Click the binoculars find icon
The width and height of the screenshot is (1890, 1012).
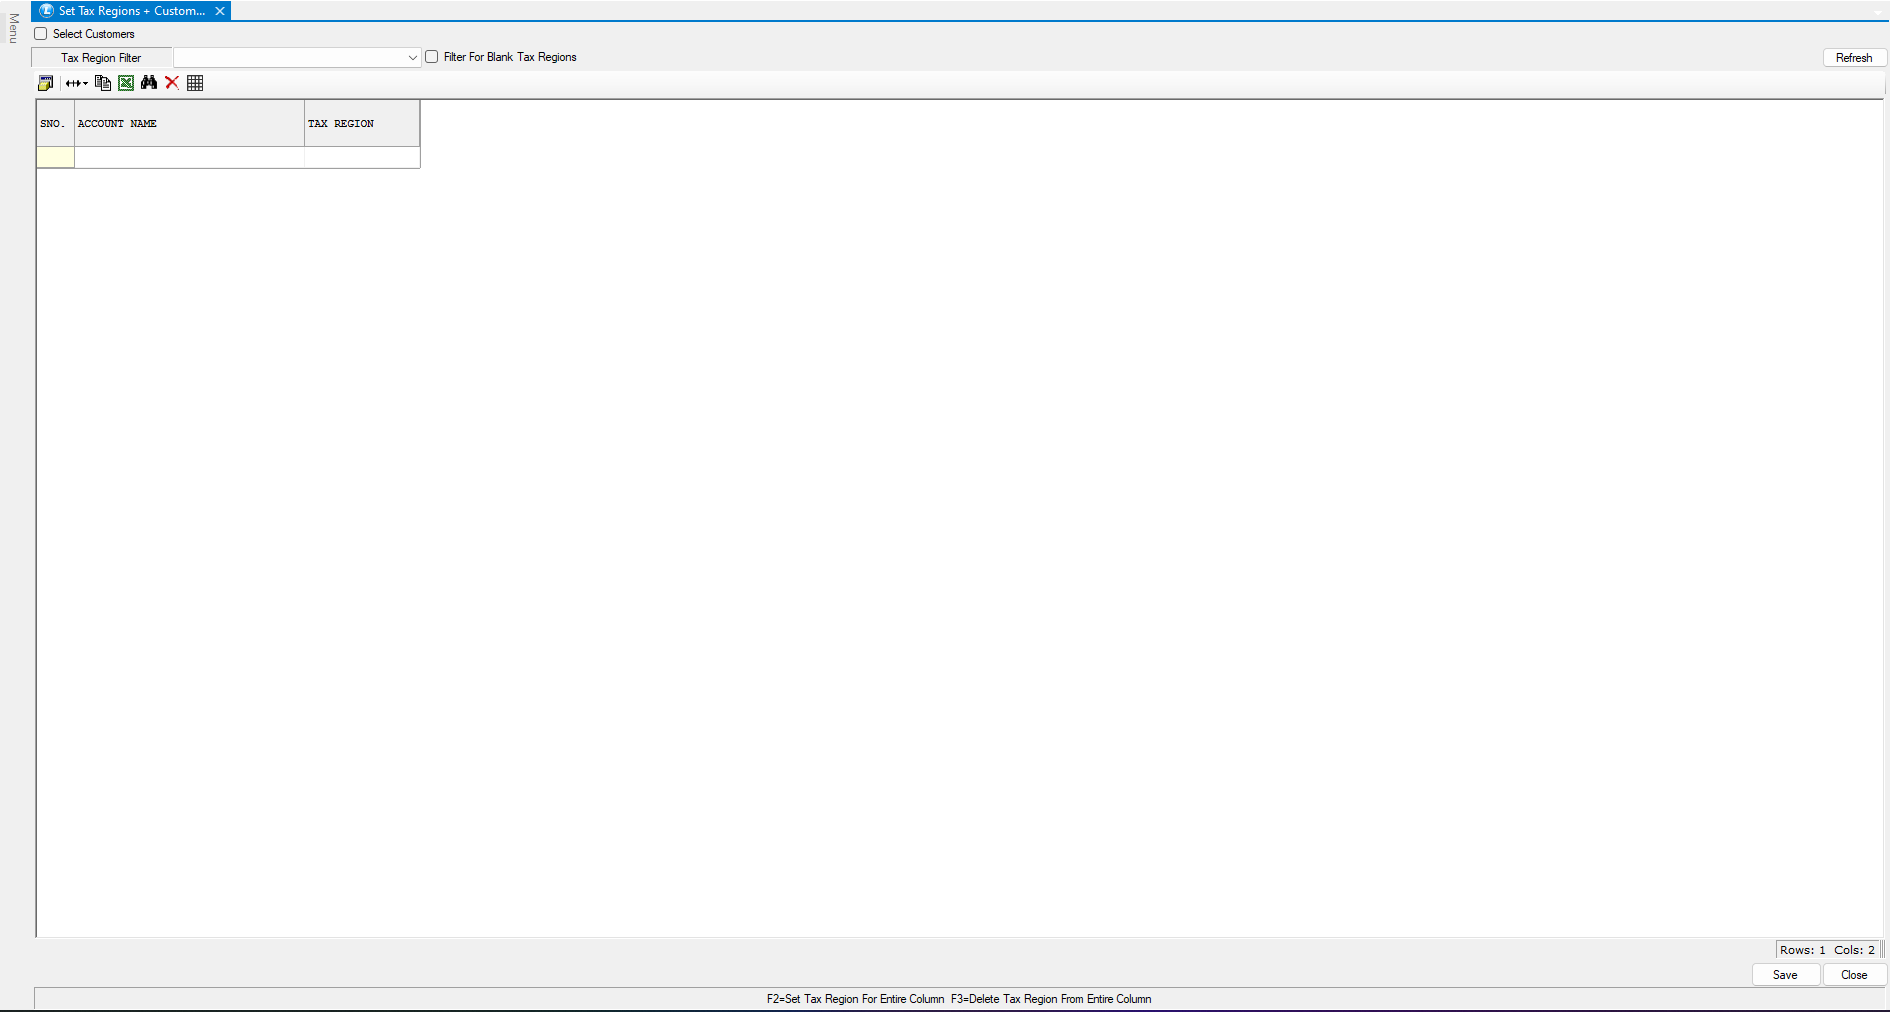[x=149, y=83]
